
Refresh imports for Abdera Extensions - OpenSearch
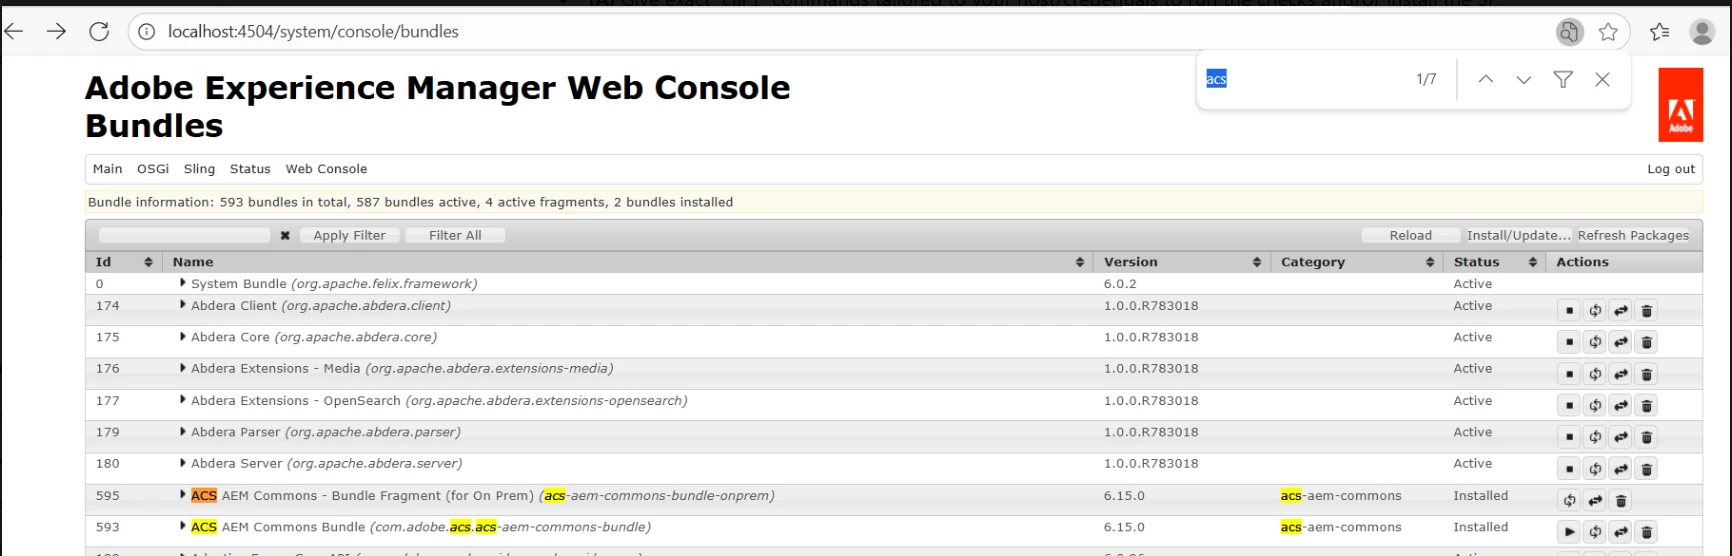(1595, 406)
